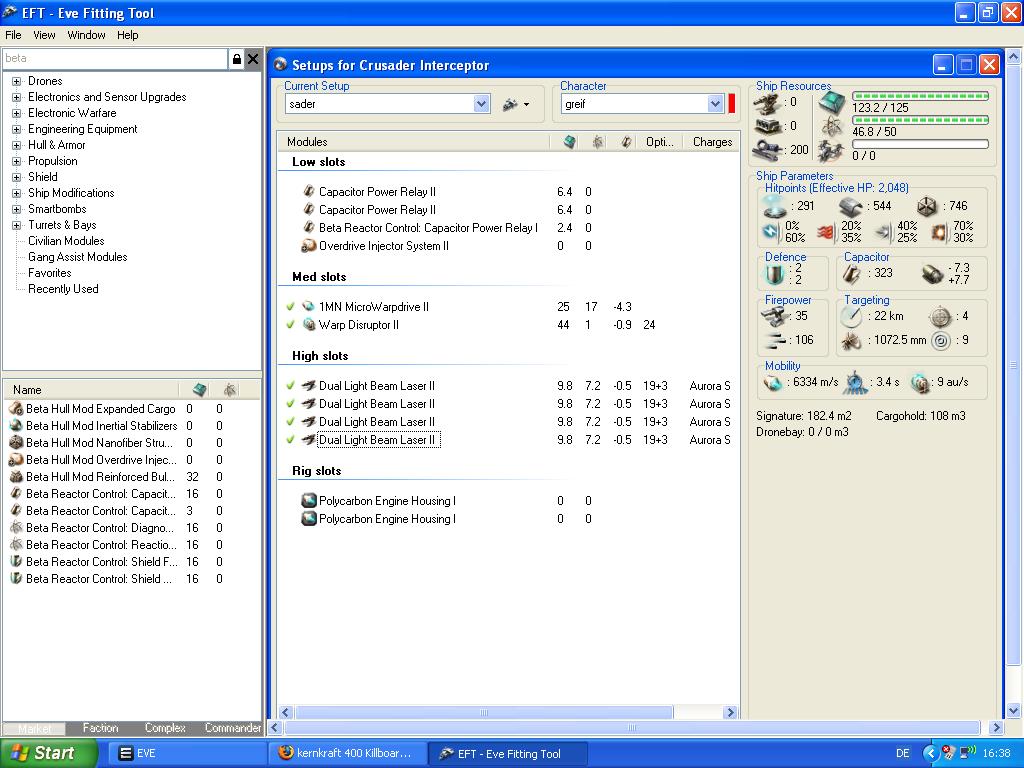The height and width of the screenshot is (768, 1024).
Task: Click the Defence tank icon
Action: (775, 274)
